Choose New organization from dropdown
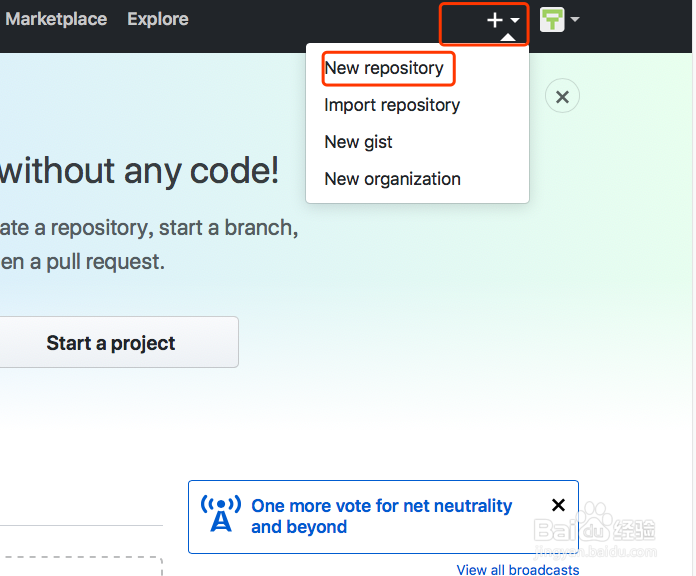Viewport: 696px width, 576px height. [392, 179]
